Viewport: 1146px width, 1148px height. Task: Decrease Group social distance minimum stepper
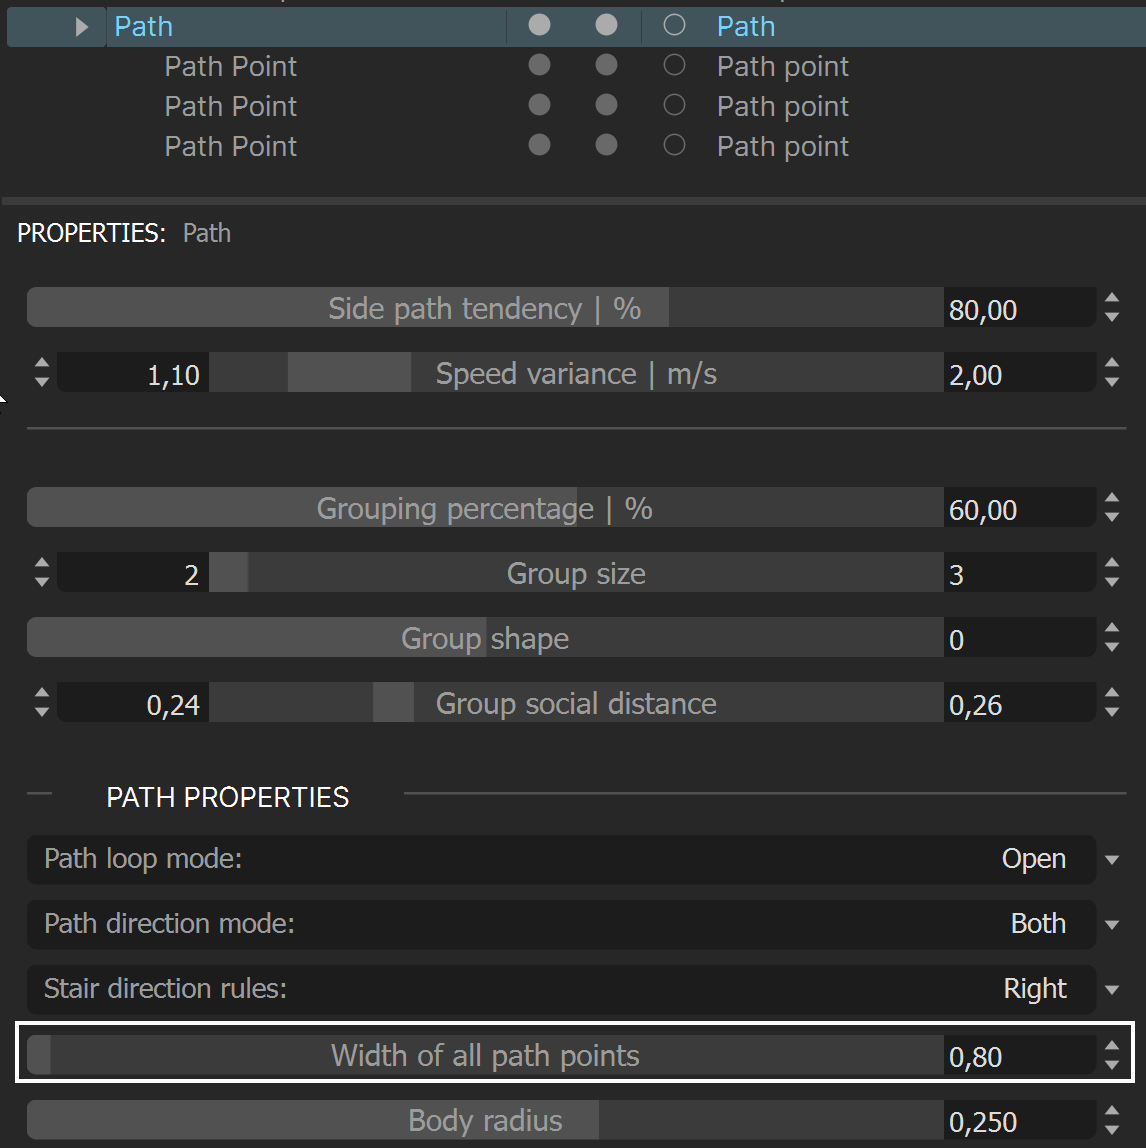[x=42, y=712]
